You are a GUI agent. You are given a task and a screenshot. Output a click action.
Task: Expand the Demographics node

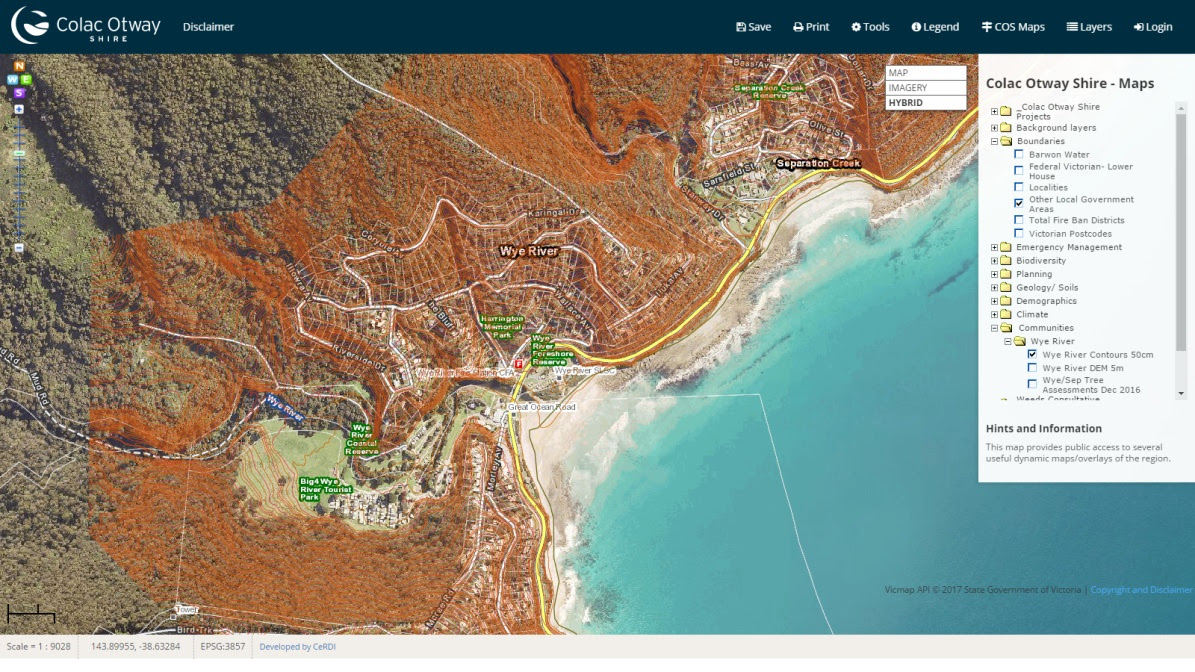[x=995, y=301]
